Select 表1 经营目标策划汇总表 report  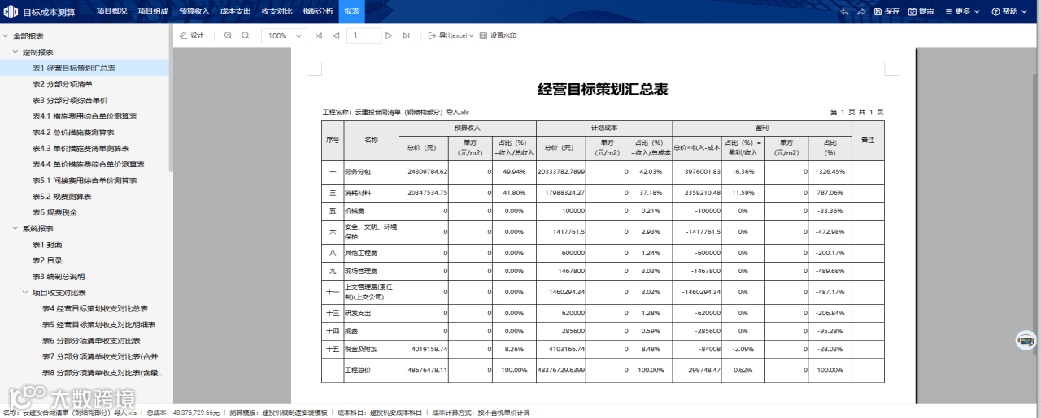[84, 68]
